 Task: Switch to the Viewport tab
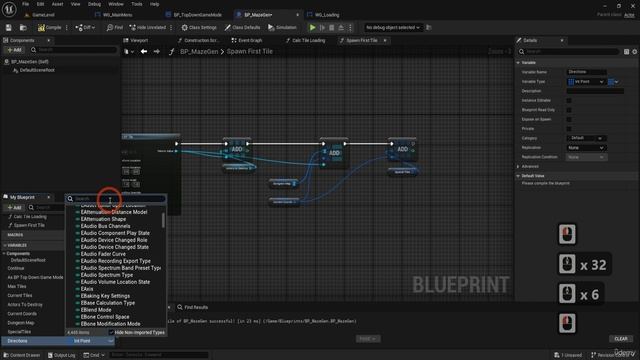click(x=136, y=40)
